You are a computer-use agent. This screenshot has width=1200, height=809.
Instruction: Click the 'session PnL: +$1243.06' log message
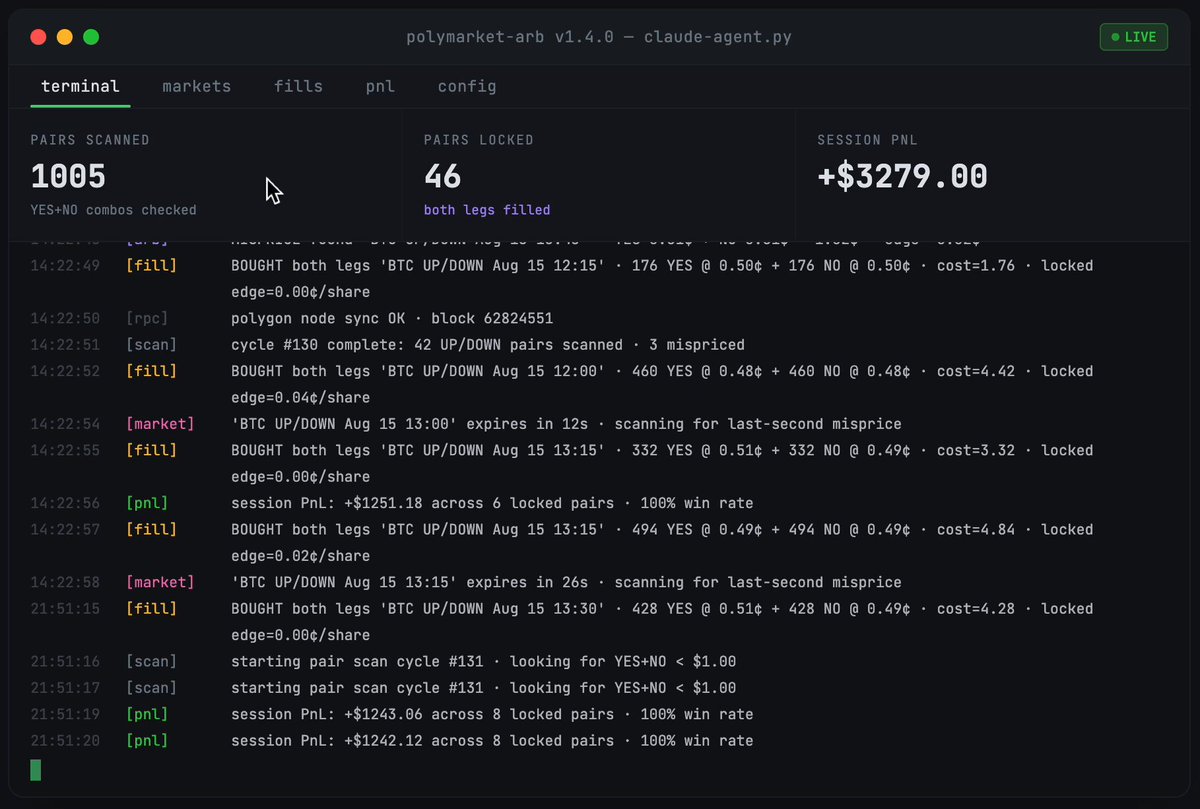(492, 715)
